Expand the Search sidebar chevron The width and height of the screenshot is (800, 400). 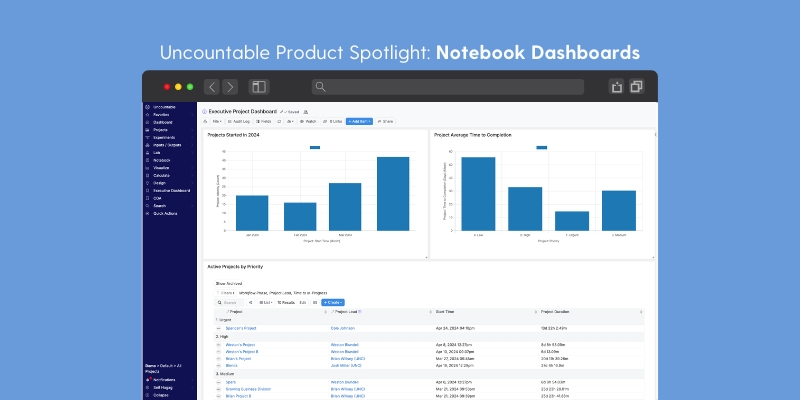[x=192, y=206]
